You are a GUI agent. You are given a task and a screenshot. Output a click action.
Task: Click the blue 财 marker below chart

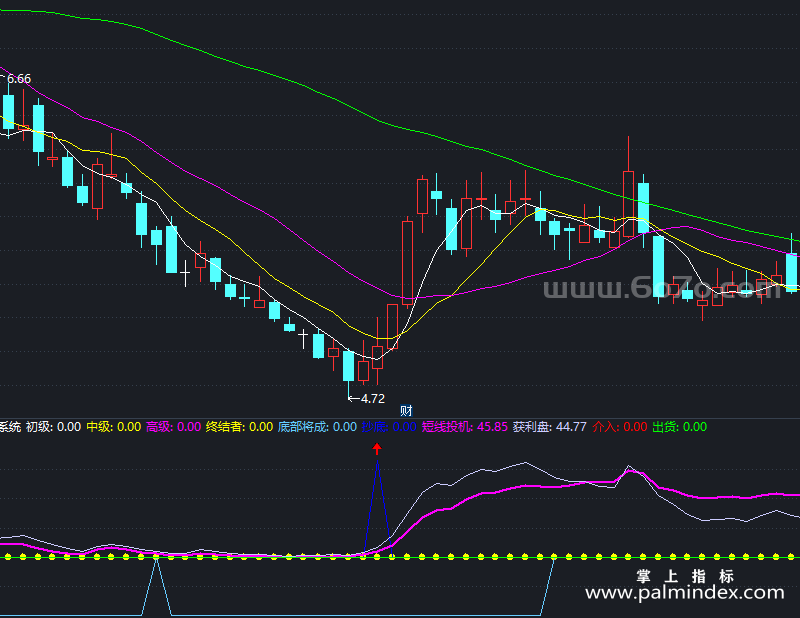406,410
